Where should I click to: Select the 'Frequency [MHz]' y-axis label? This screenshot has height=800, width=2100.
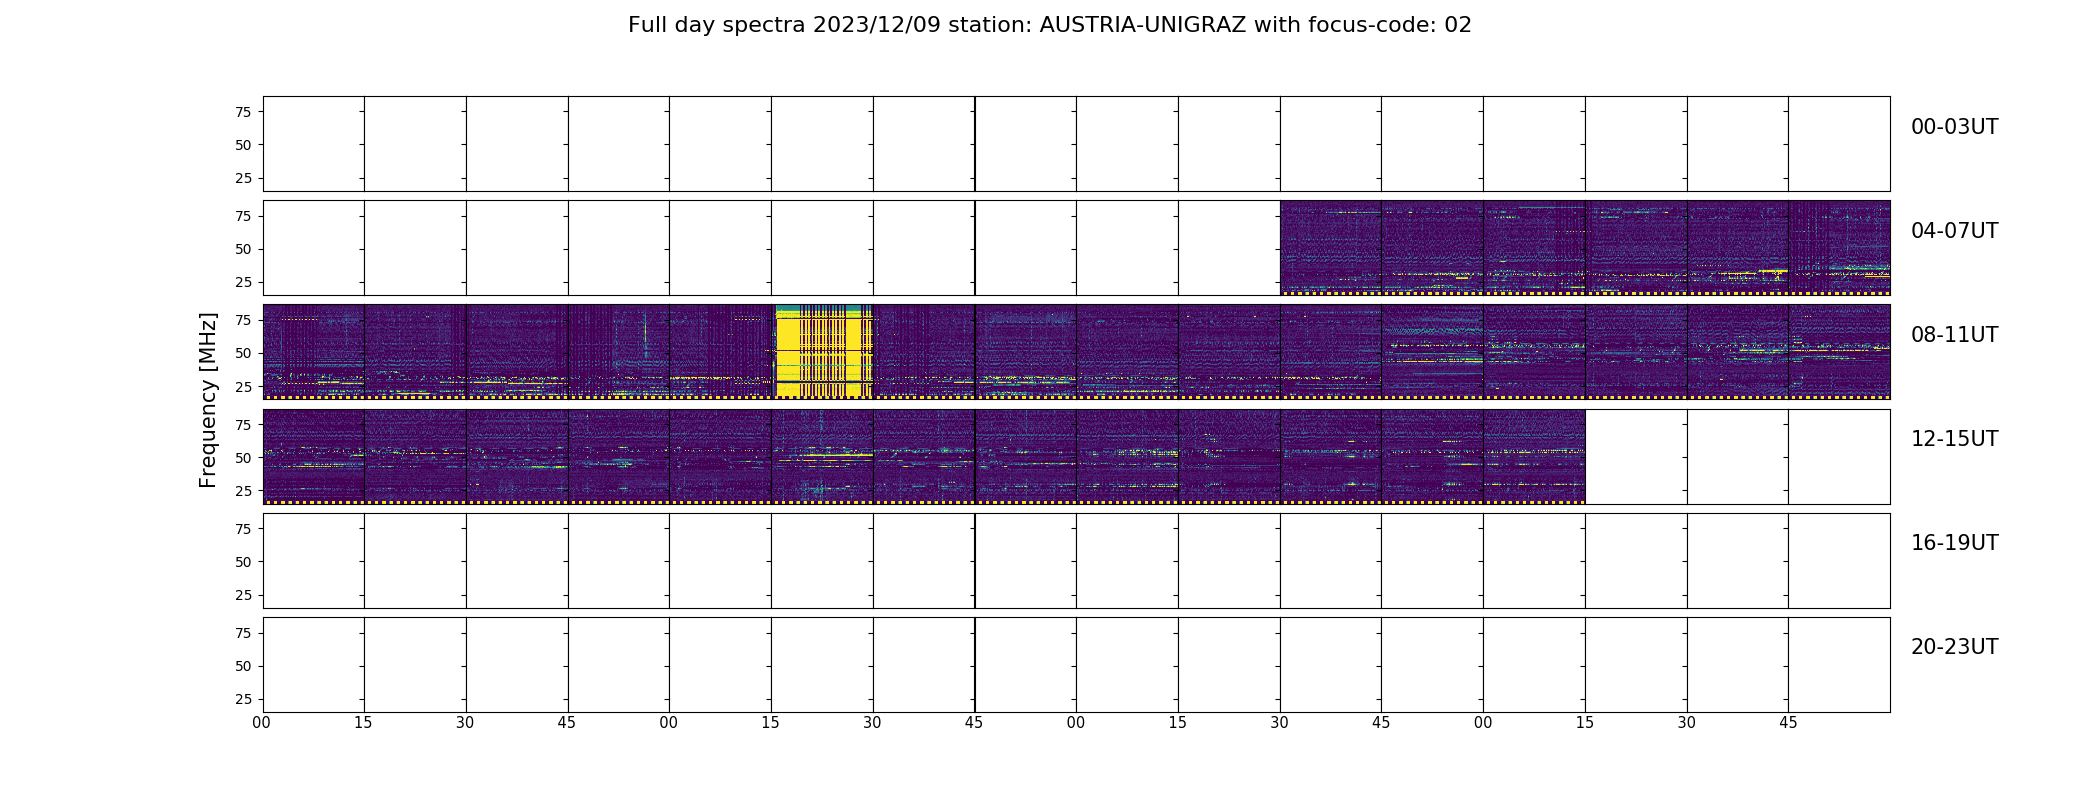point(208,400)
